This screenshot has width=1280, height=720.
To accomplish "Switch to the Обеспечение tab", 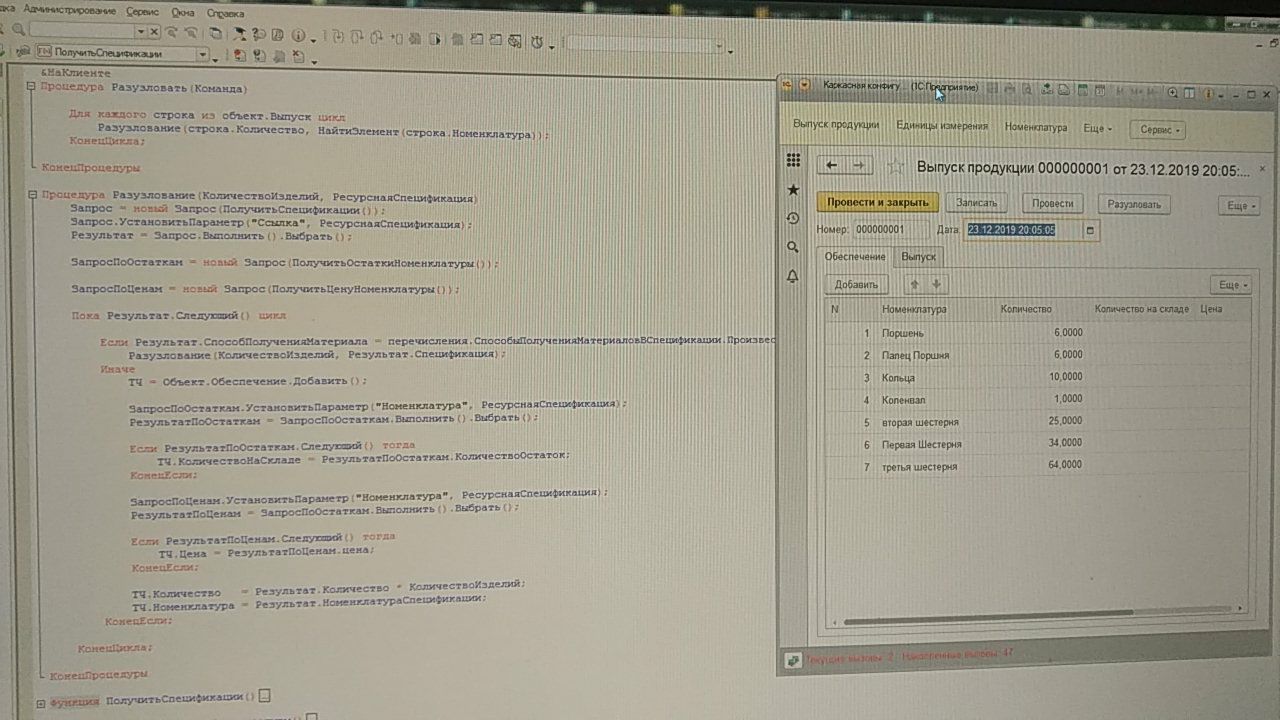I will pos(854,257).
